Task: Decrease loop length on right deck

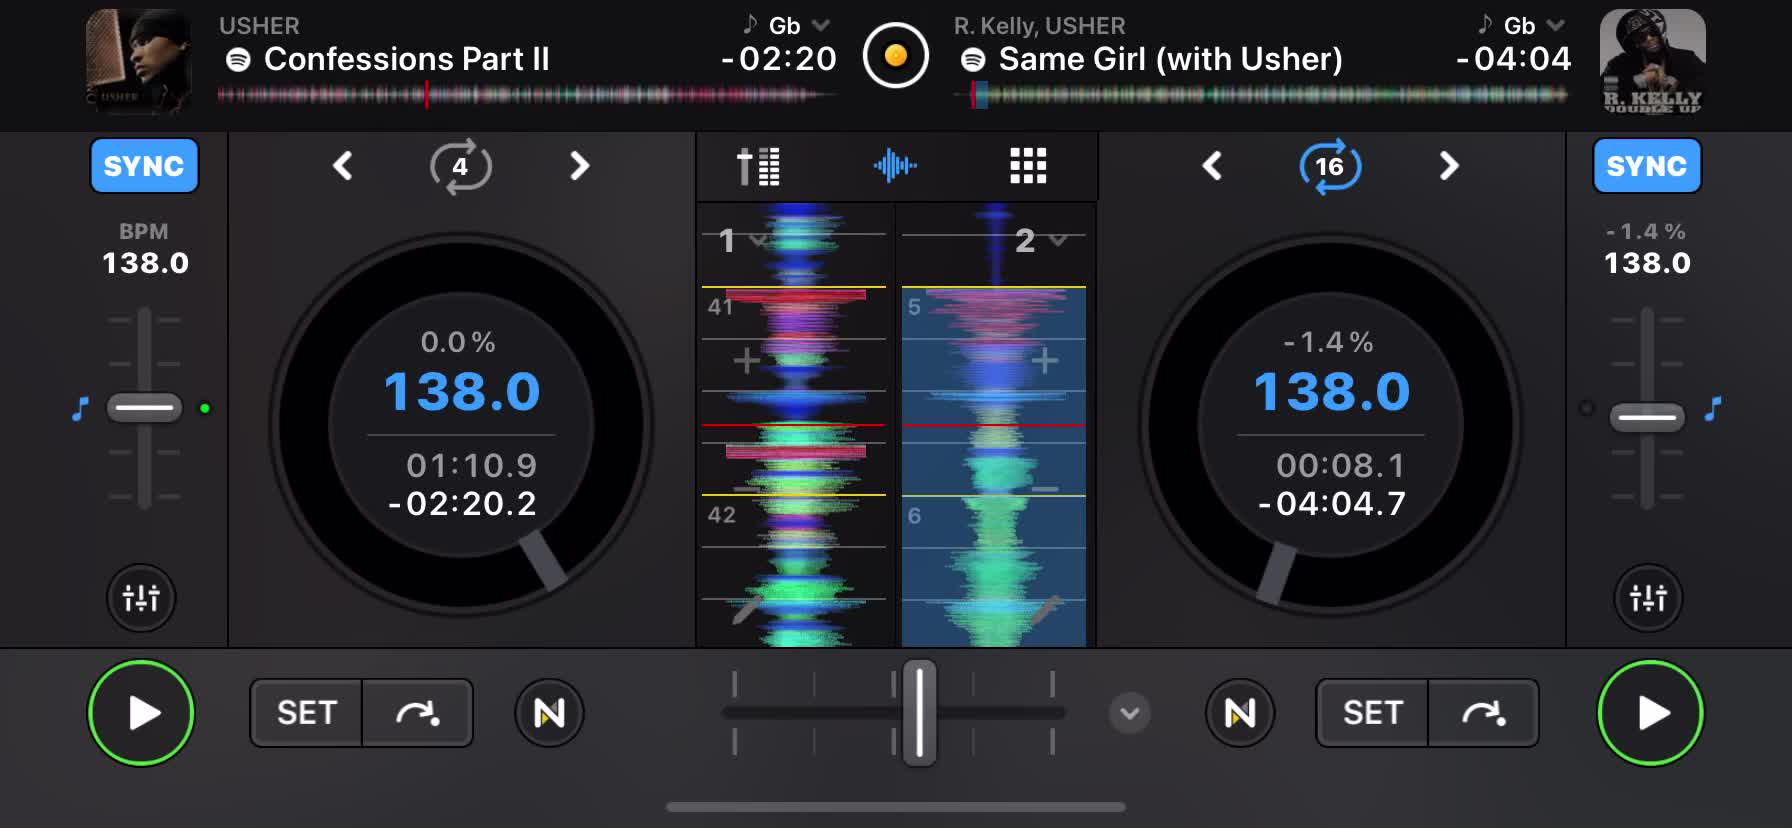Action: point(1212,165)
